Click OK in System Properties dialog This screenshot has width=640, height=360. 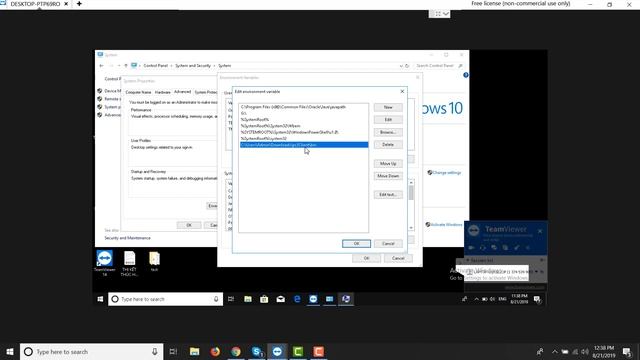click(x=189, y=225)
